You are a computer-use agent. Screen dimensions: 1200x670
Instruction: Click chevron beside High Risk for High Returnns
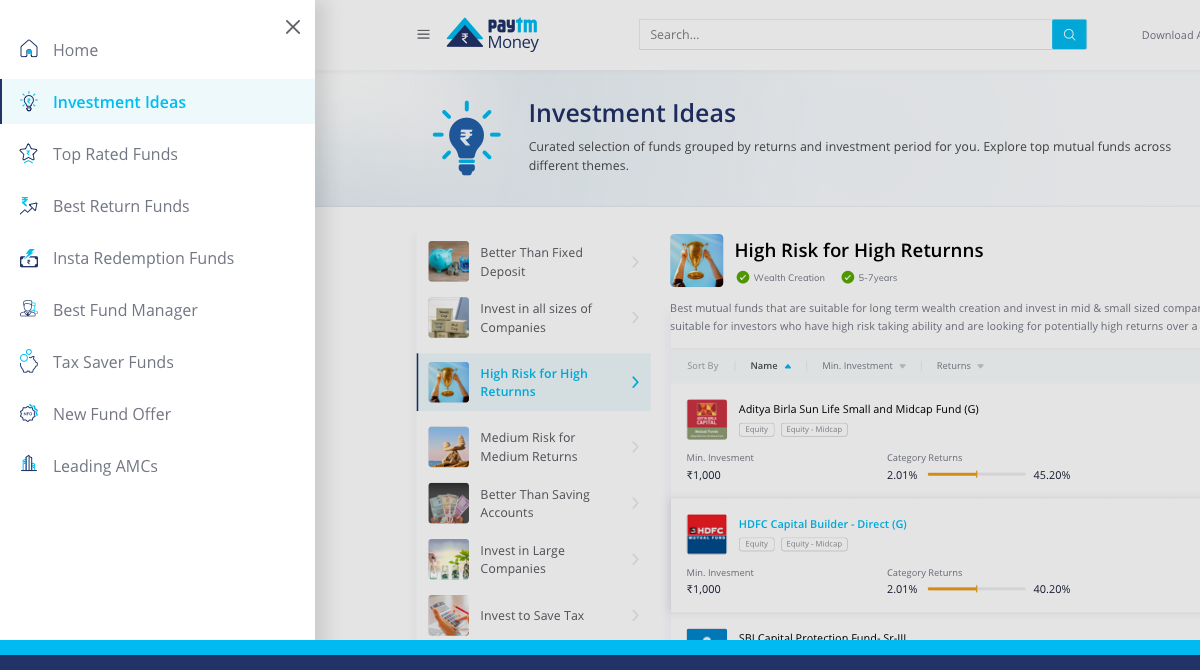point(635,382)
